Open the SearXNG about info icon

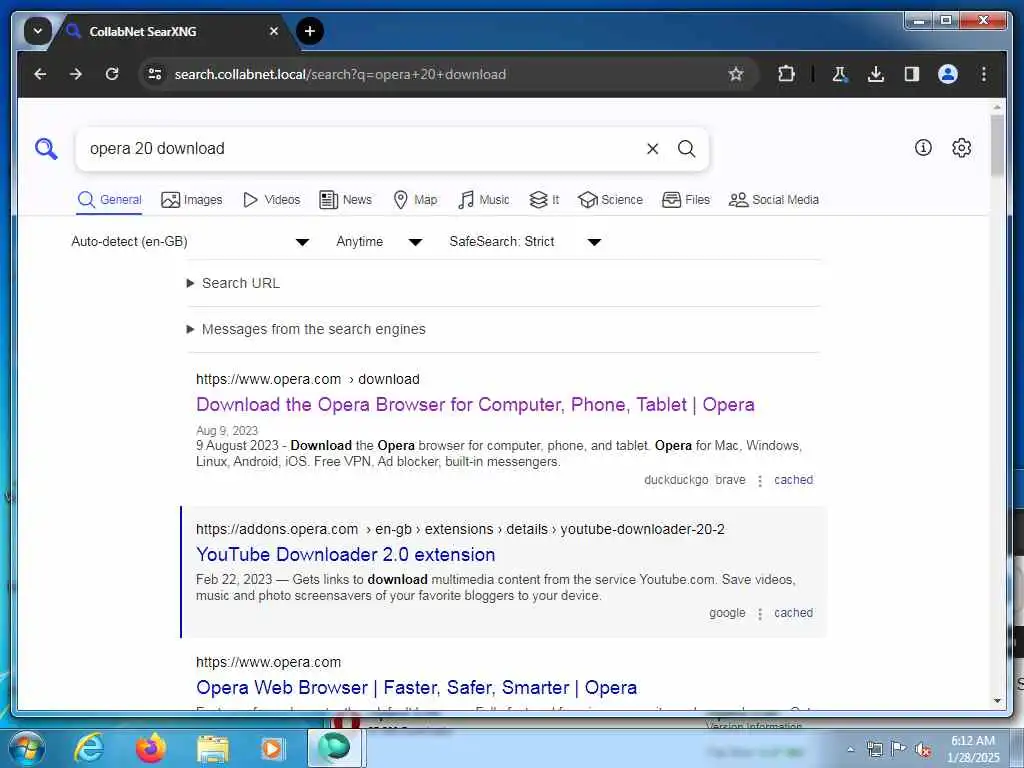point(923,148)
